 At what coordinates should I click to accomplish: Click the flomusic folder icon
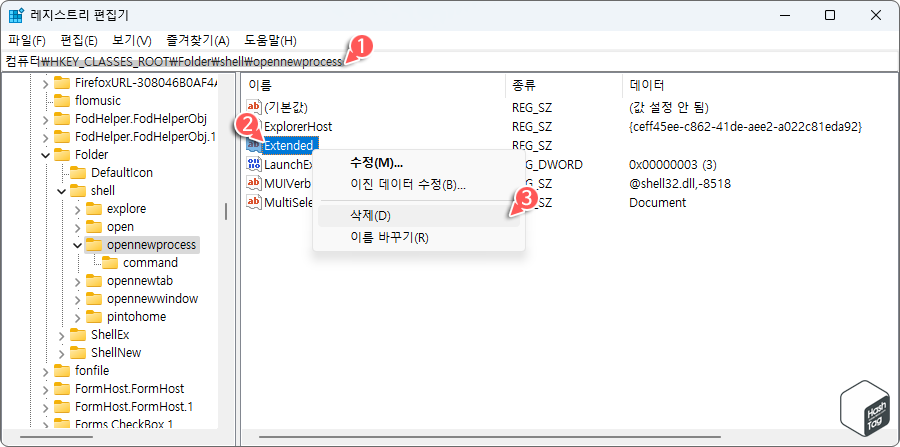[x=62, y=100]
